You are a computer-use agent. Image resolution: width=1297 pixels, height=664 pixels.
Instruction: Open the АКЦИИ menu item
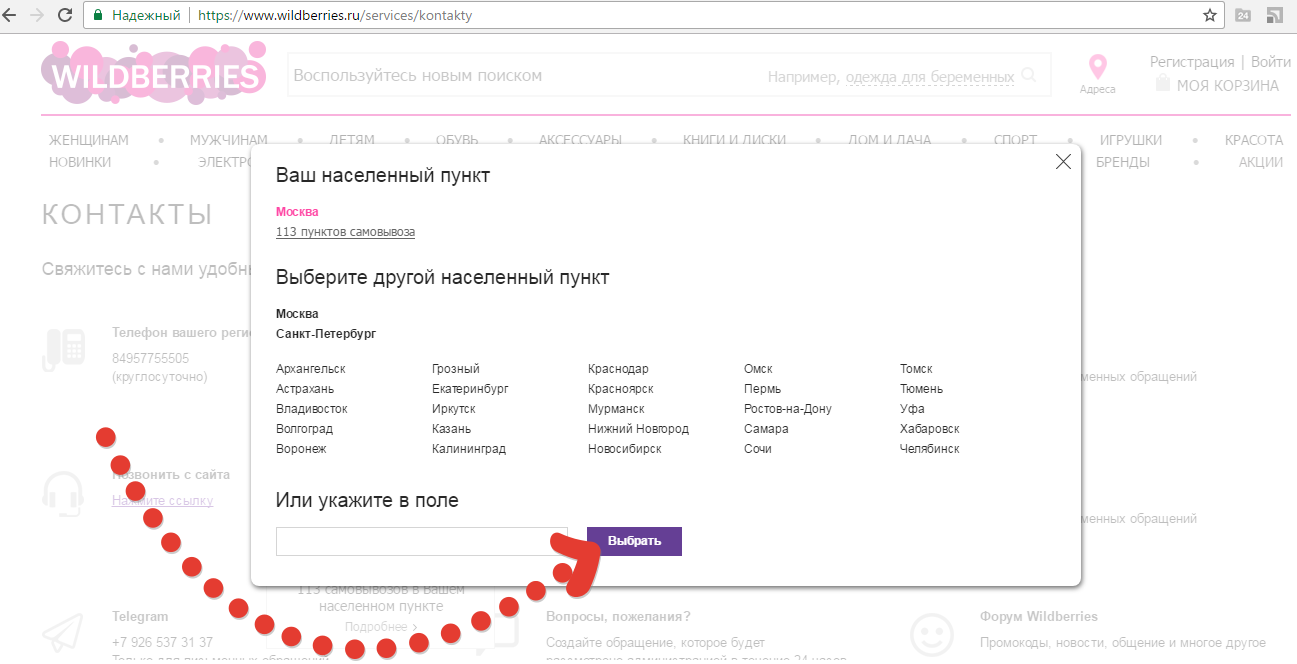pyautogui.click(x=1261, y=162)
